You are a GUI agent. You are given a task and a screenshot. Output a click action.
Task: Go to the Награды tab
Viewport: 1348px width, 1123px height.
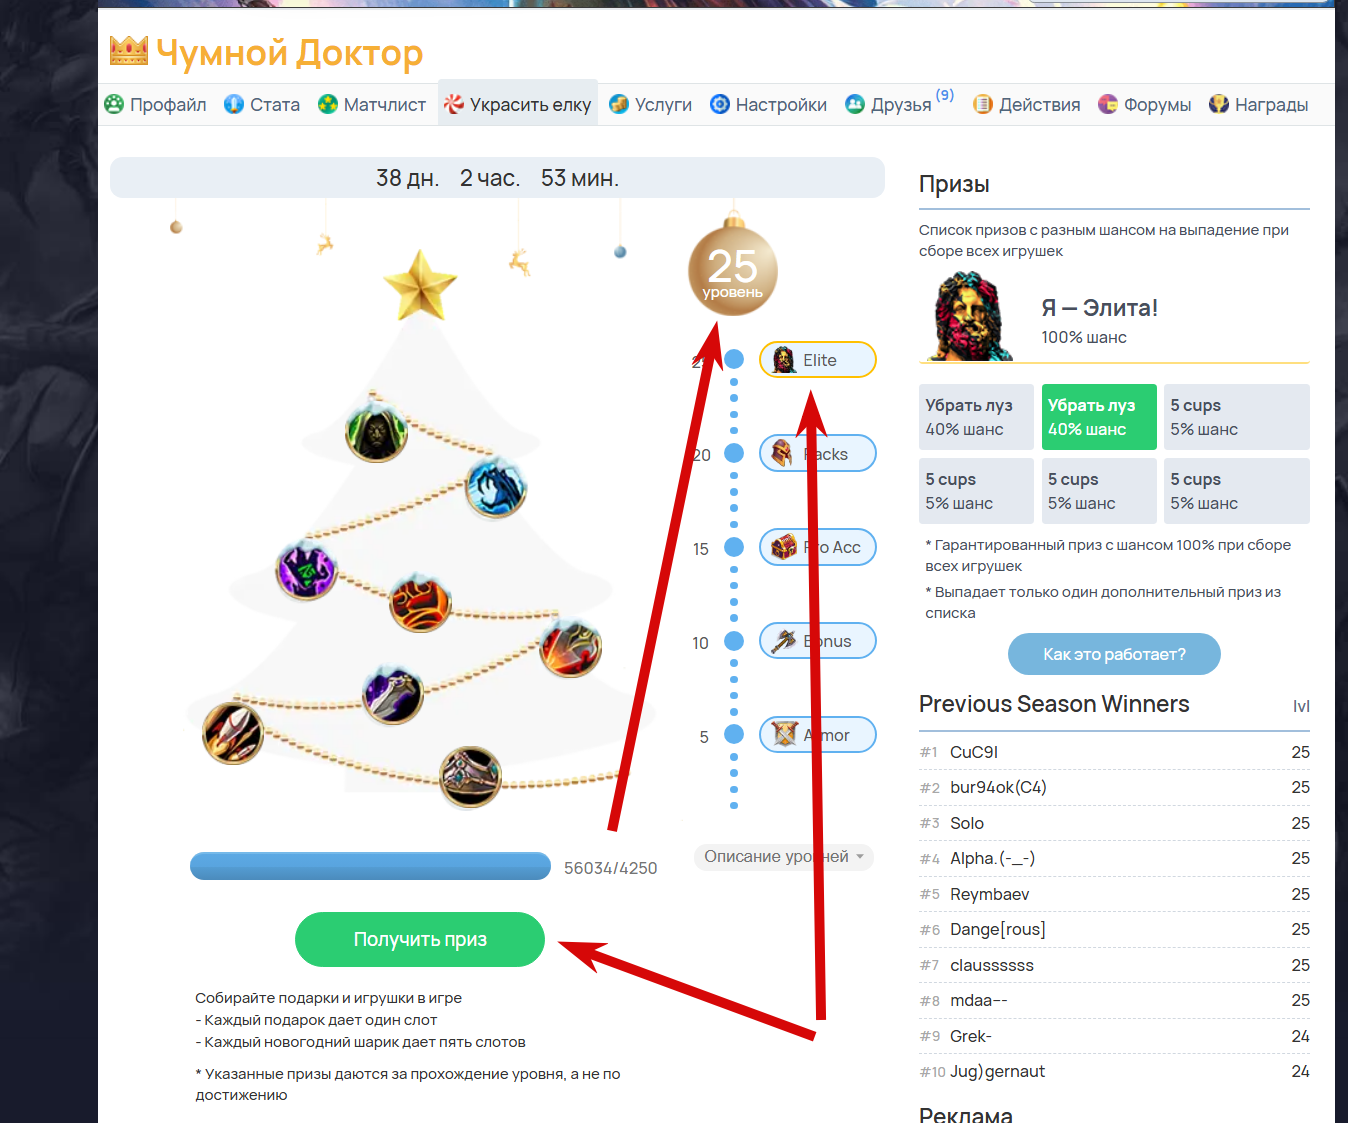(x=1258, y=104)
